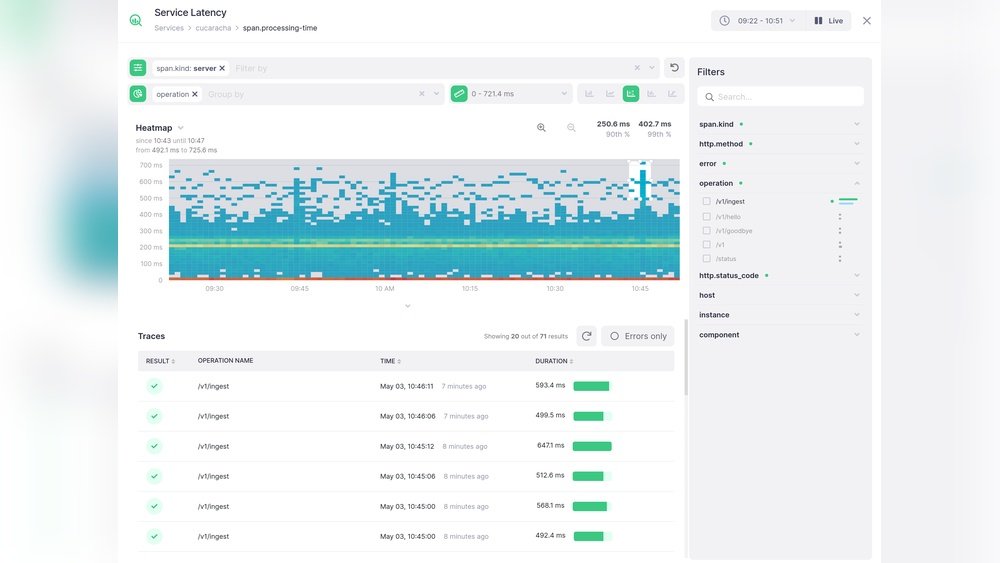
Task: Select the highlighted green chart type icon
Action: click(631, 94)
